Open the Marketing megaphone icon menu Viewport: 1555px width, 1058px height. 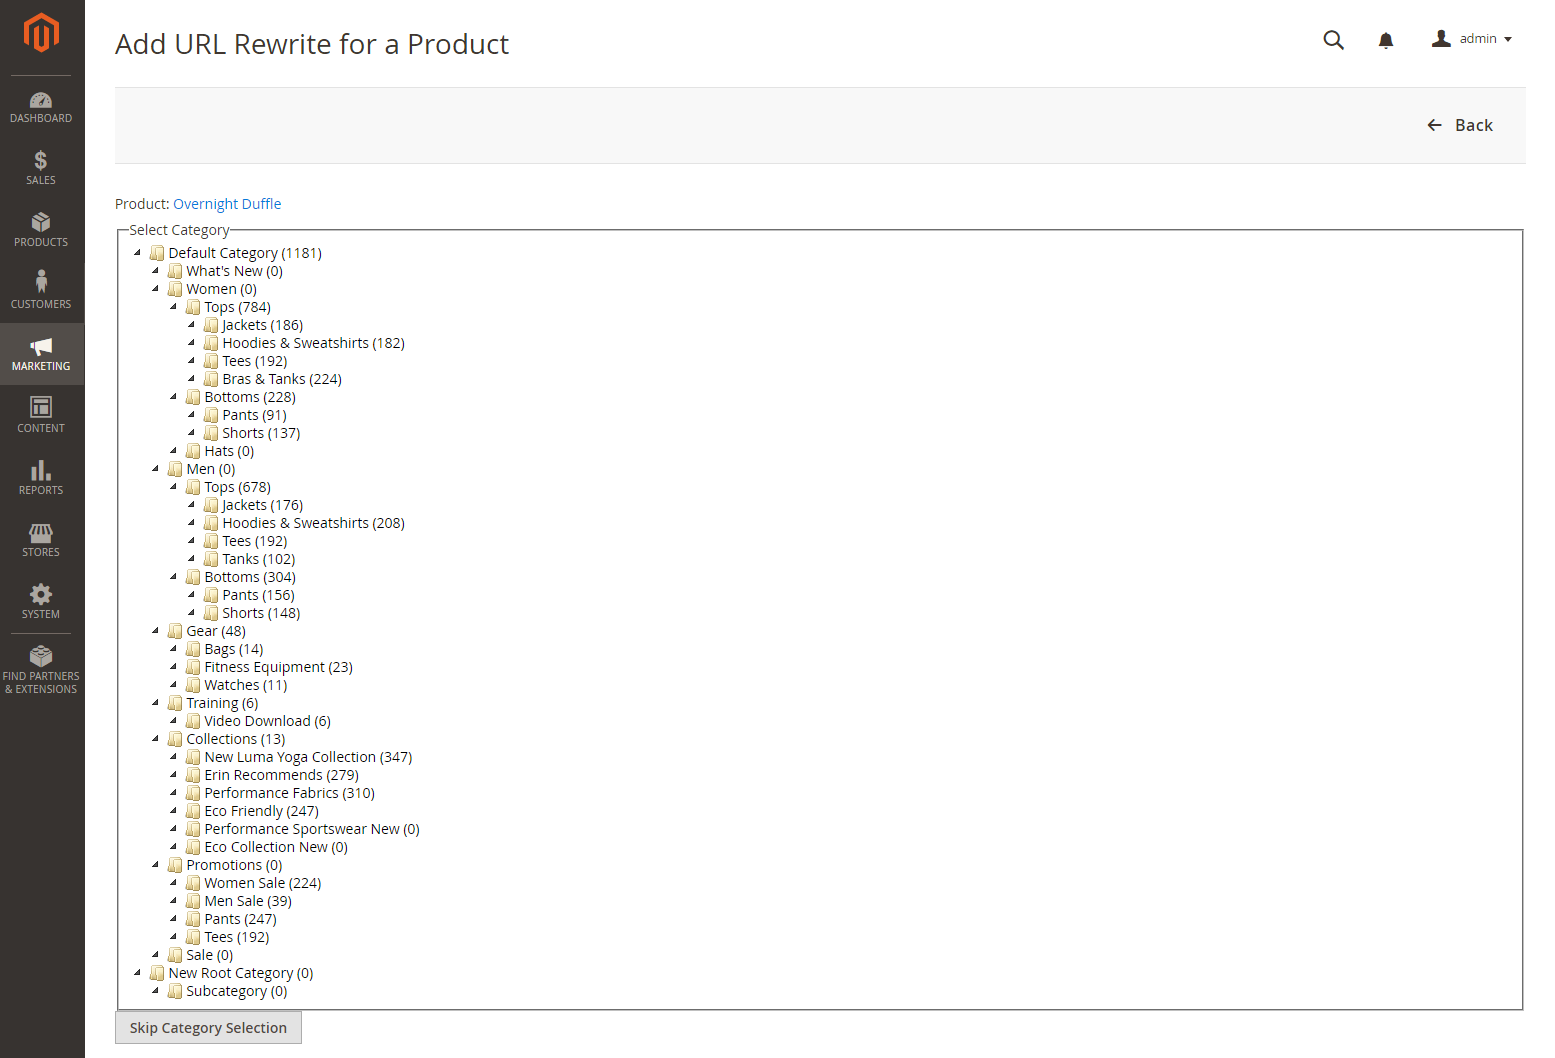pos(41,346)
